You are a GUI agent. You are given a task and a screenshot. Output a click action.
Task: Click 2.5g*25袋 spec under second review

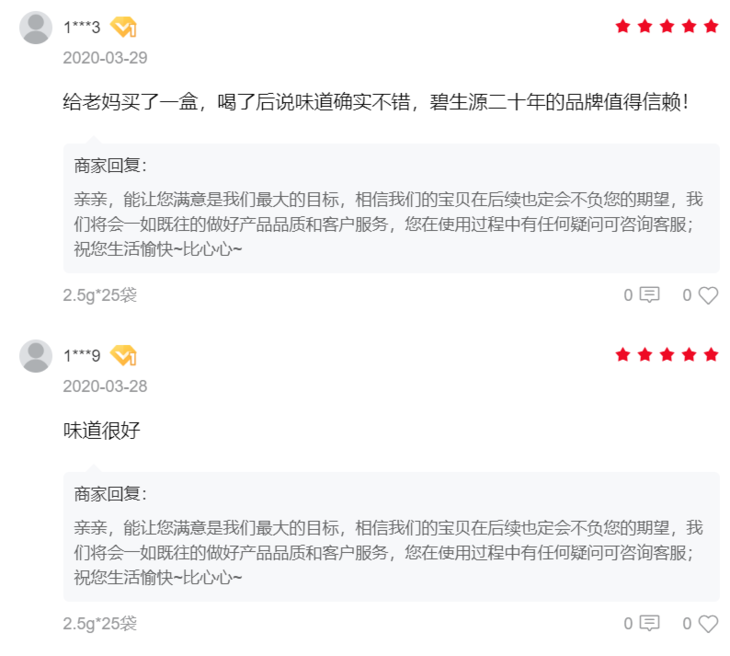click(100, 623)
